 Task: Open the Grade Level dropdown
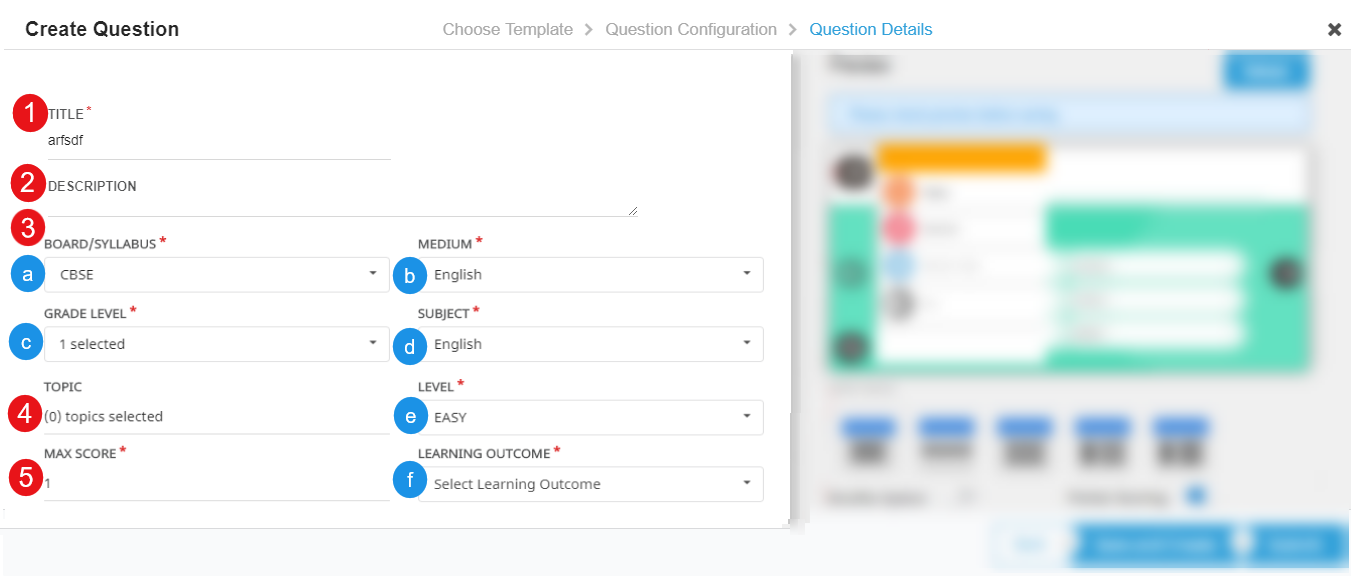216,344
